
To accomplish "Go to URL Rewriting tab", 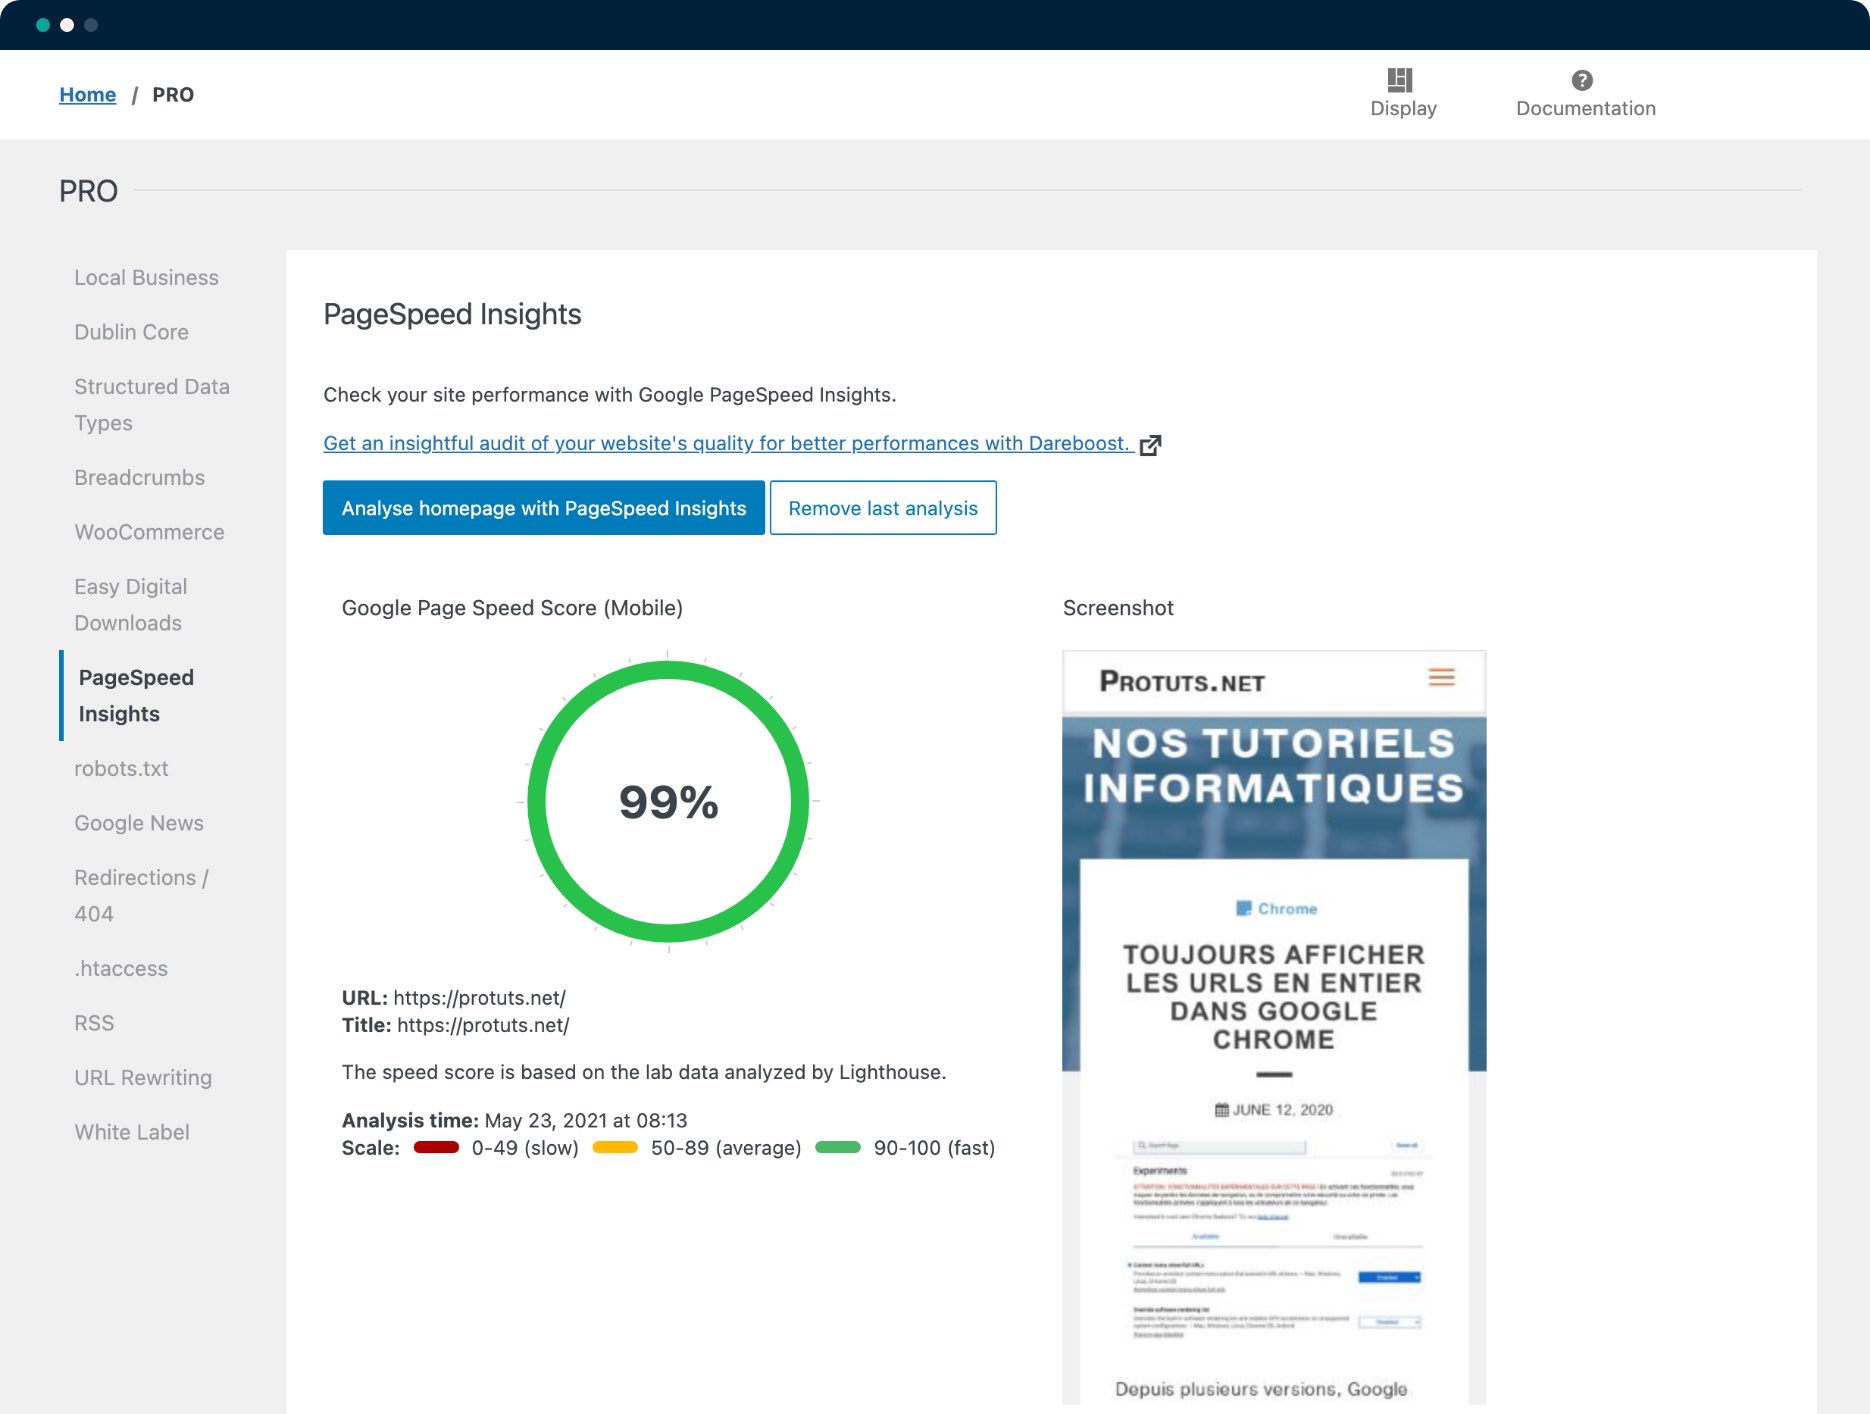I will (143, 1078).
